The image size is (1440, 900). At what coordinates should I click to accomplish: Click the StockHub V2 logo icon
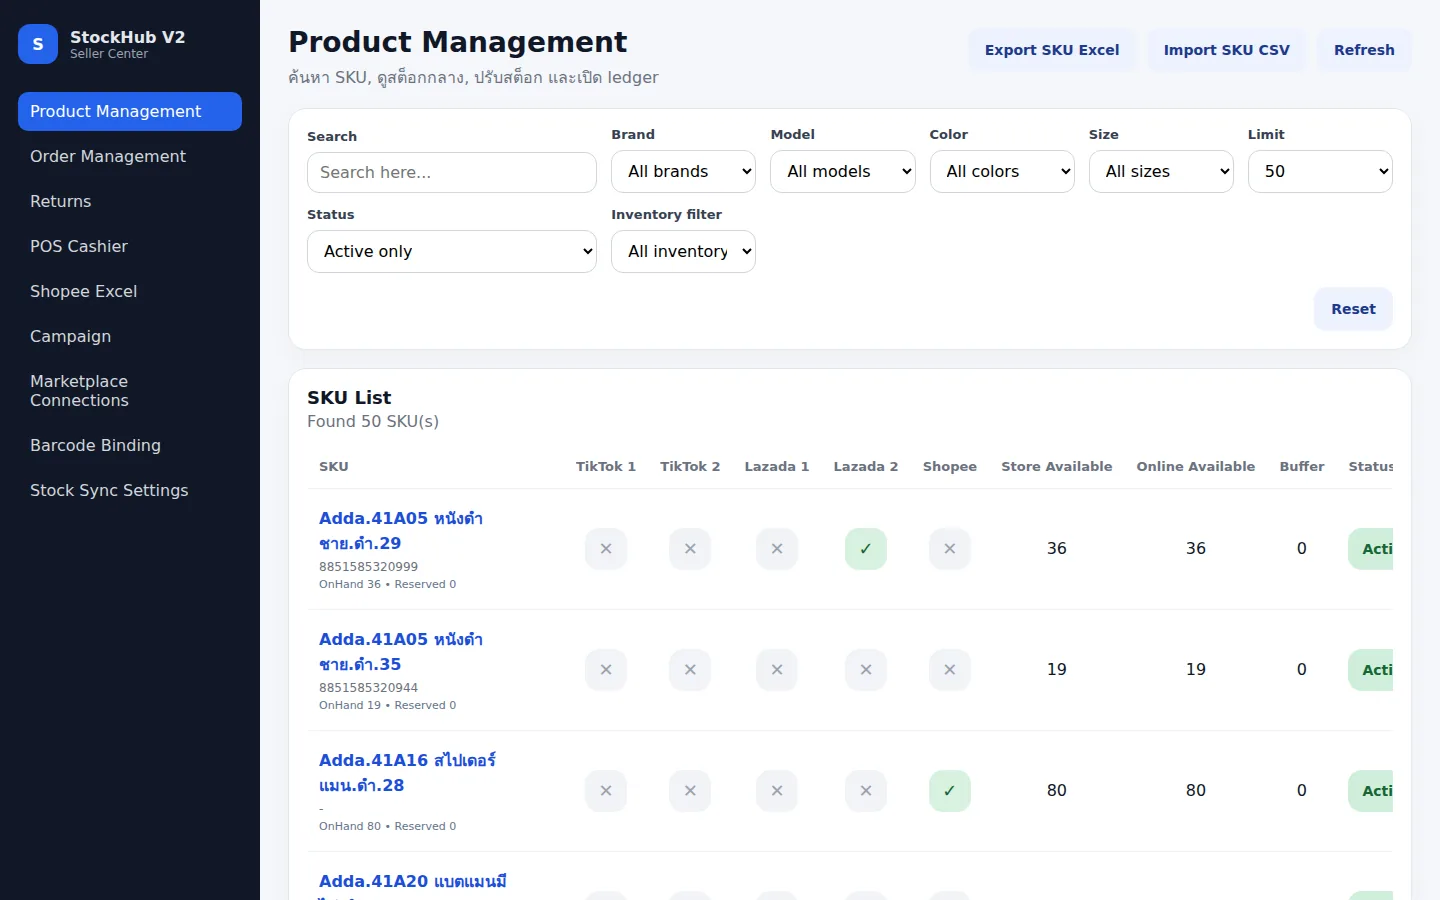(x=38, y=44)
